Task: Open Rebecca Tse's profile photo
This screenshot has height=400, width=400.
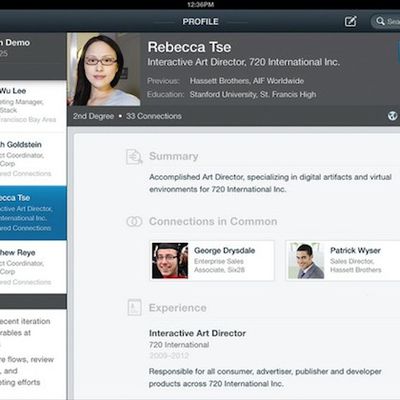Action: [104, 69]
